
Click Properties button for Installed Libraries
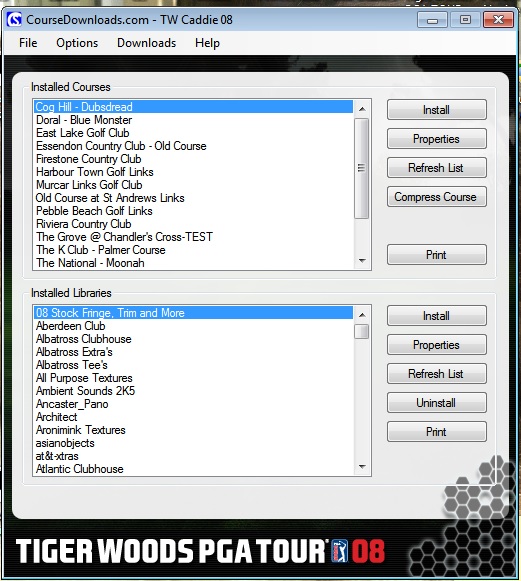pyautogui.click(x=437, y=345)
